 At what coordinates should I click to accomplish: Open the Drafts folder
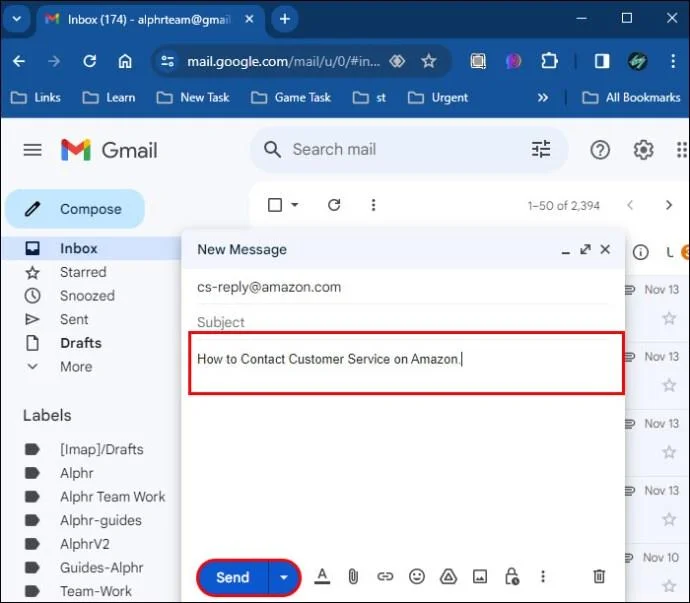pos(80,343)
